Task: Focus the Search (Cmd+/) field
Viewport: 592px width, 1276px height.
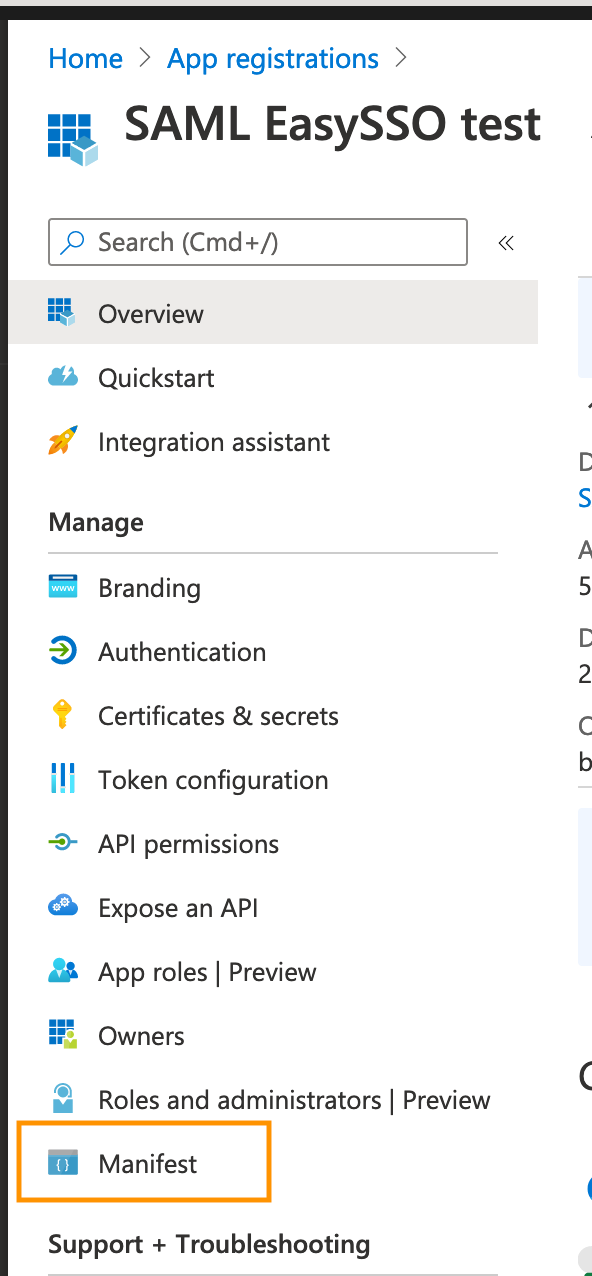Action: (258, 242)
